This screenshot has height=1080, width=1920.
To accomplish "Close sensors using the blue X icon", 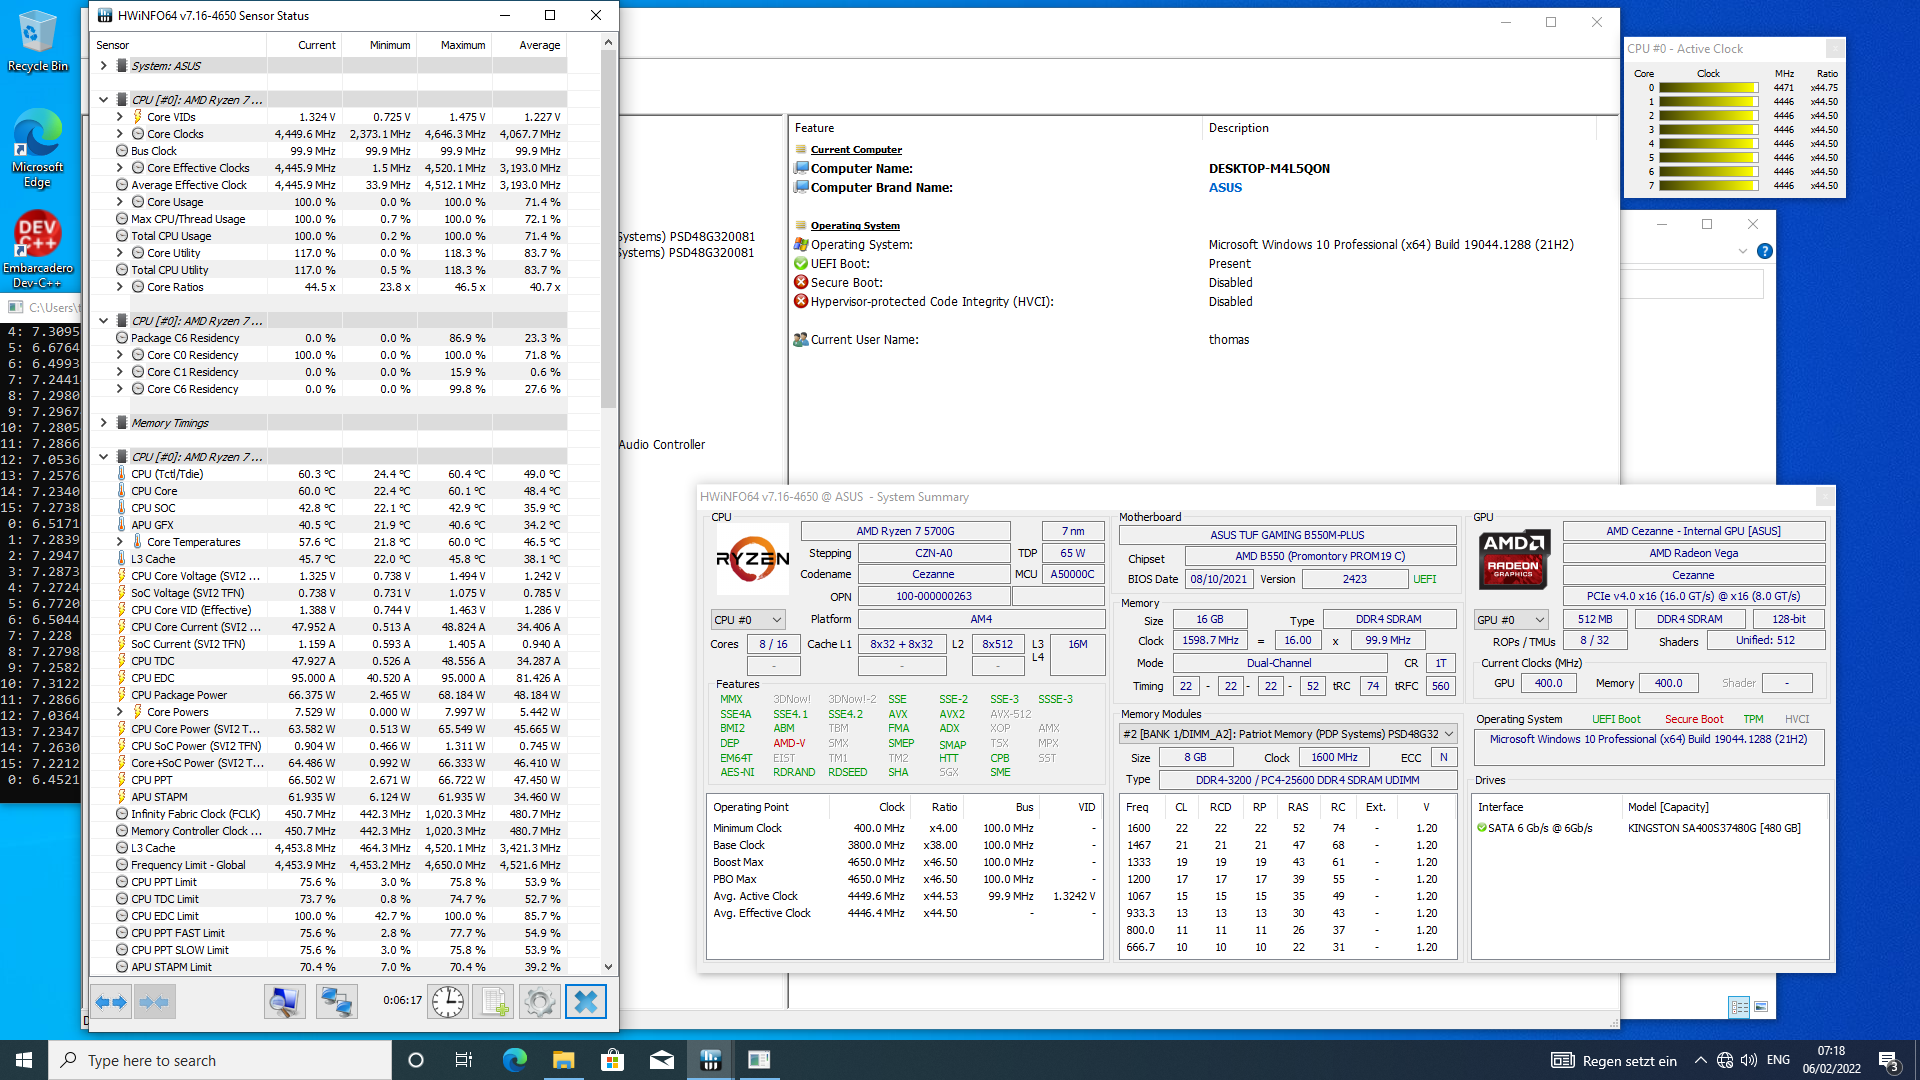I will pyautogui.click(x=586, y=1001).
